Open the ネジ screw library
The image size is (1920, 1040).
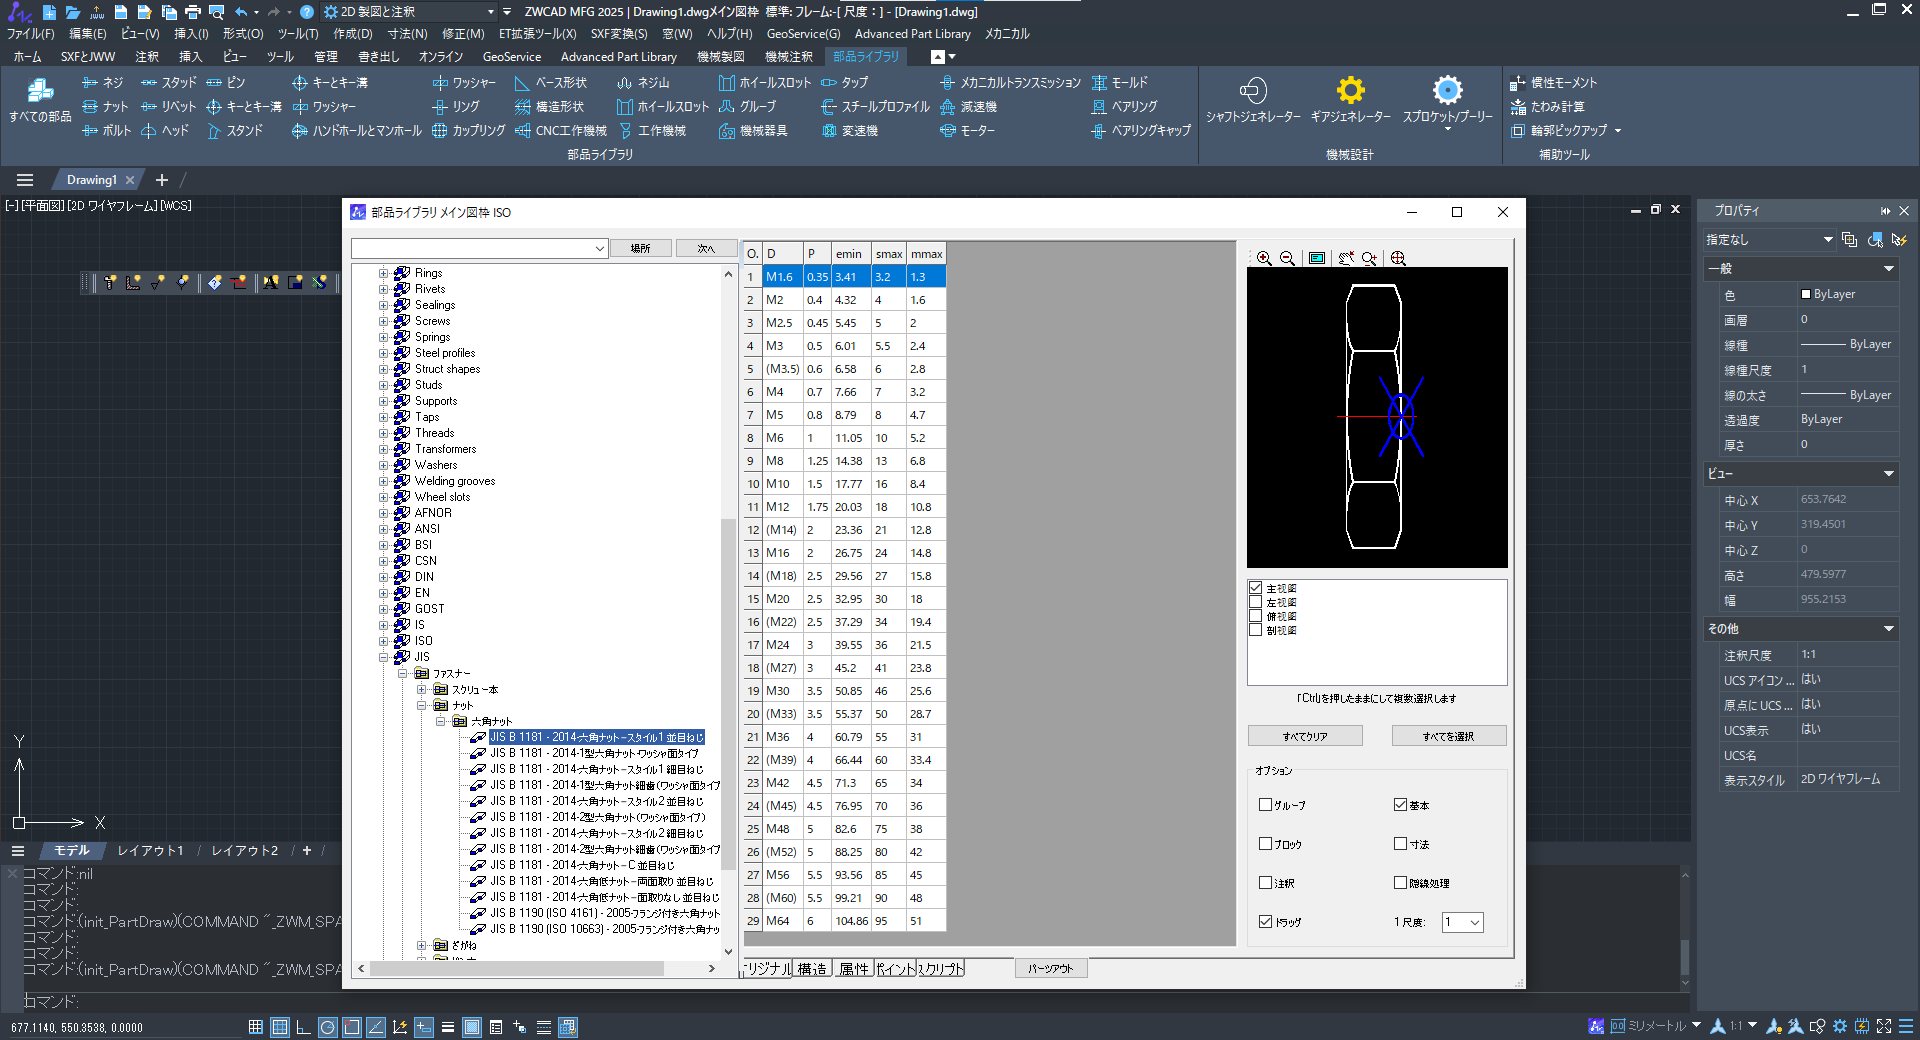coord(103,82)
